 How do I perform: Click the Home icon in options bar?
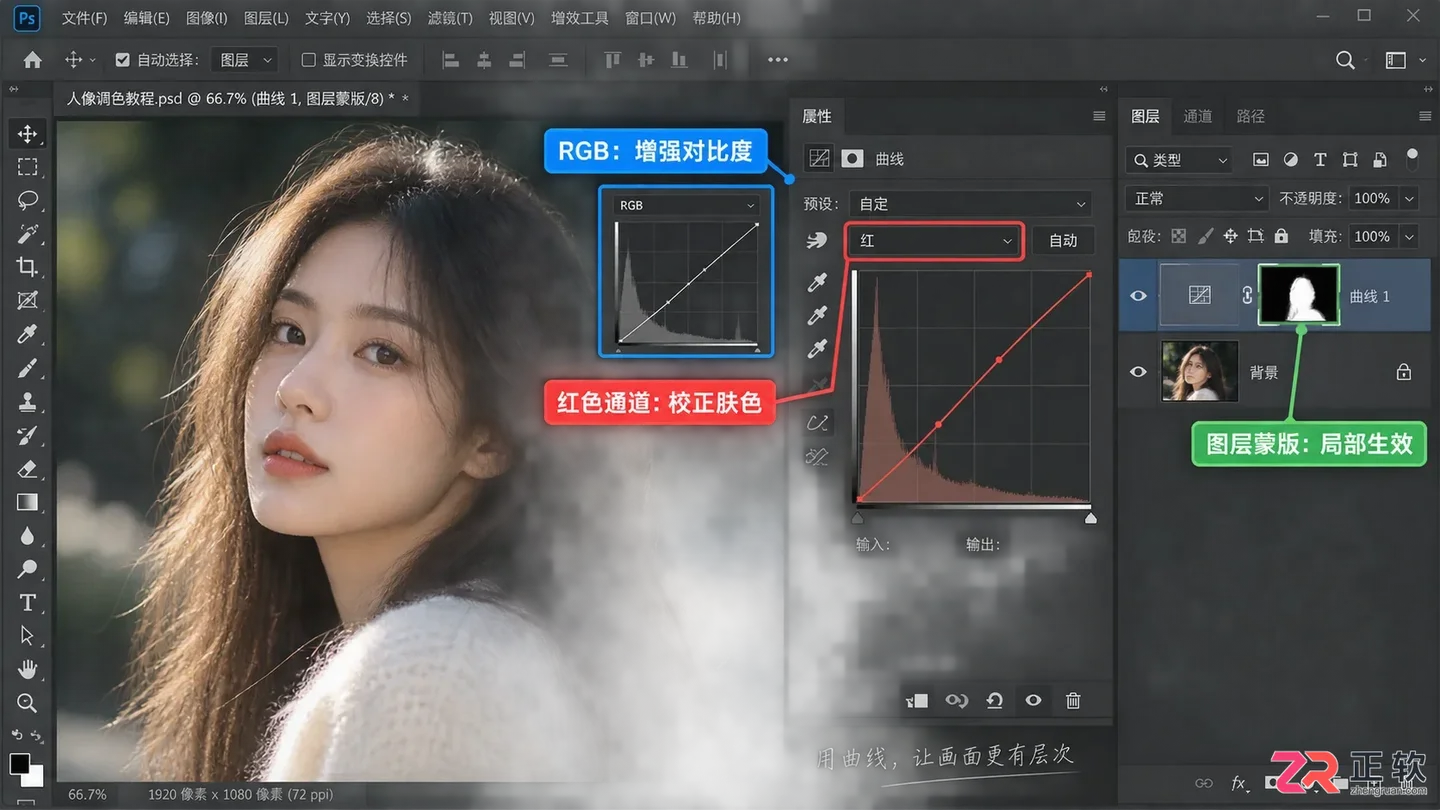coord(32,60)
